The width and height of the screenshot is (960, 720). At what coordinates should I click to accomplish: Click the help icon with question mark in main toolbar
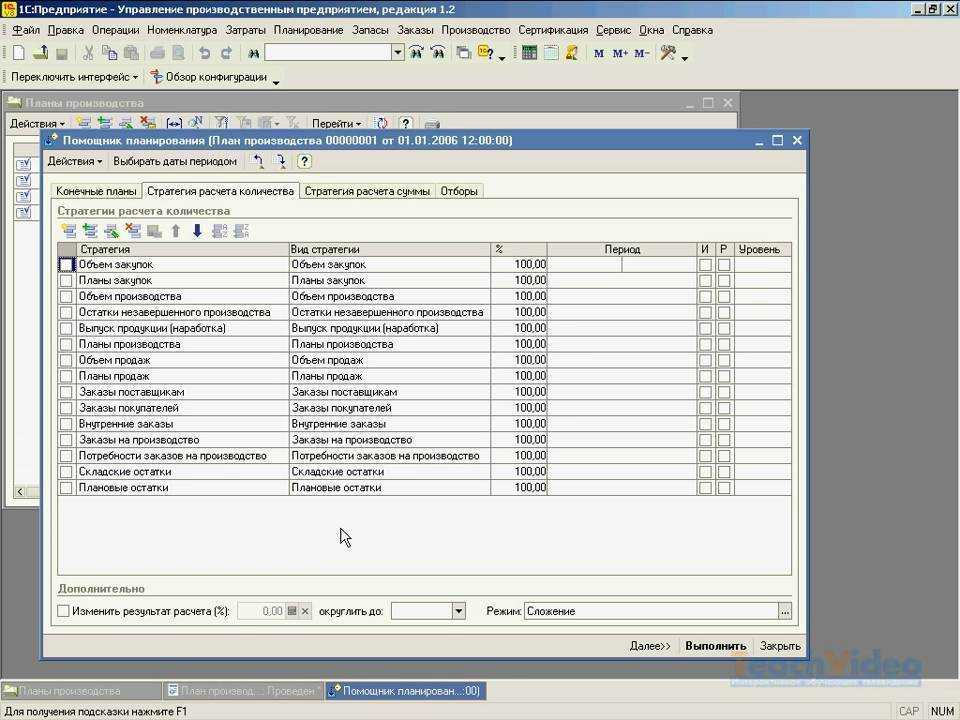tap(486, 53)
